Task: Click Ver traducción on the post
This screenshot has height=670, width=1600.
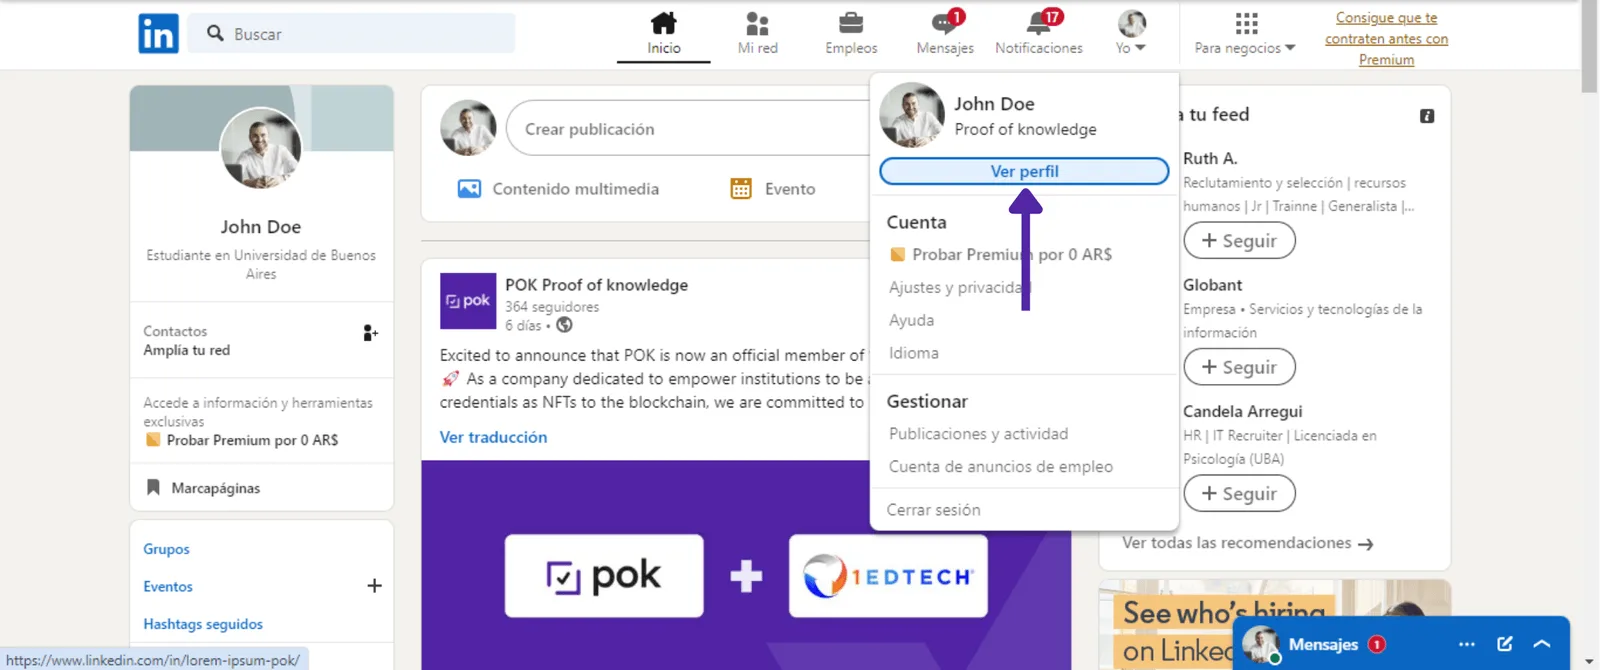Action: [493, 437]
